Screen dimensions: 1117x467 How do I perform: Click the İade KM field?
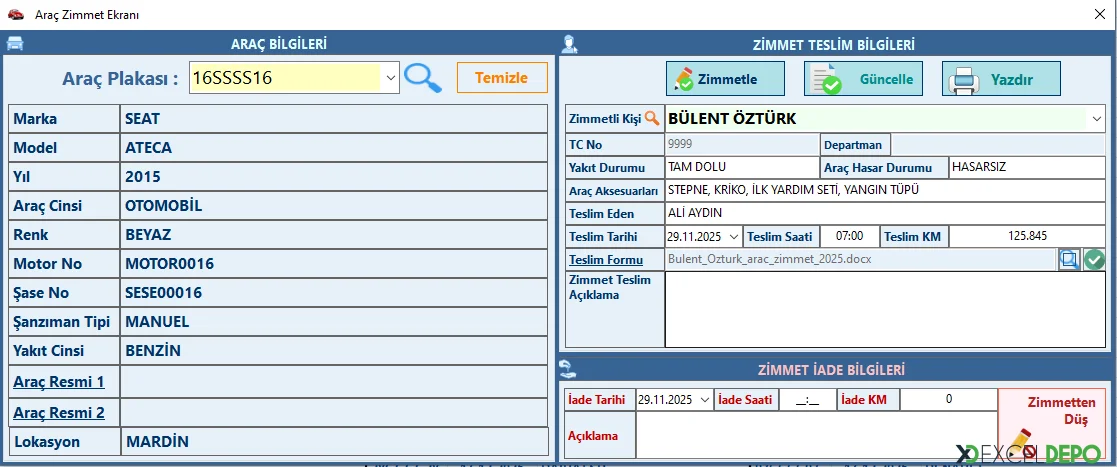coord(948,399)
